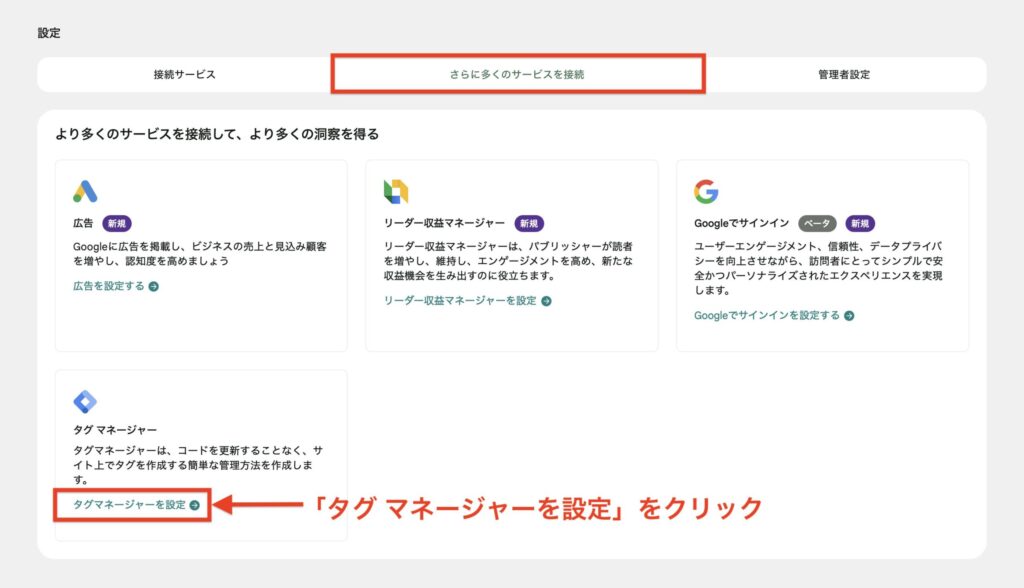This screenshot has height=588, width=1024.
Task: Click the 新規 badge next to ベータ
Action: point(861,224)
